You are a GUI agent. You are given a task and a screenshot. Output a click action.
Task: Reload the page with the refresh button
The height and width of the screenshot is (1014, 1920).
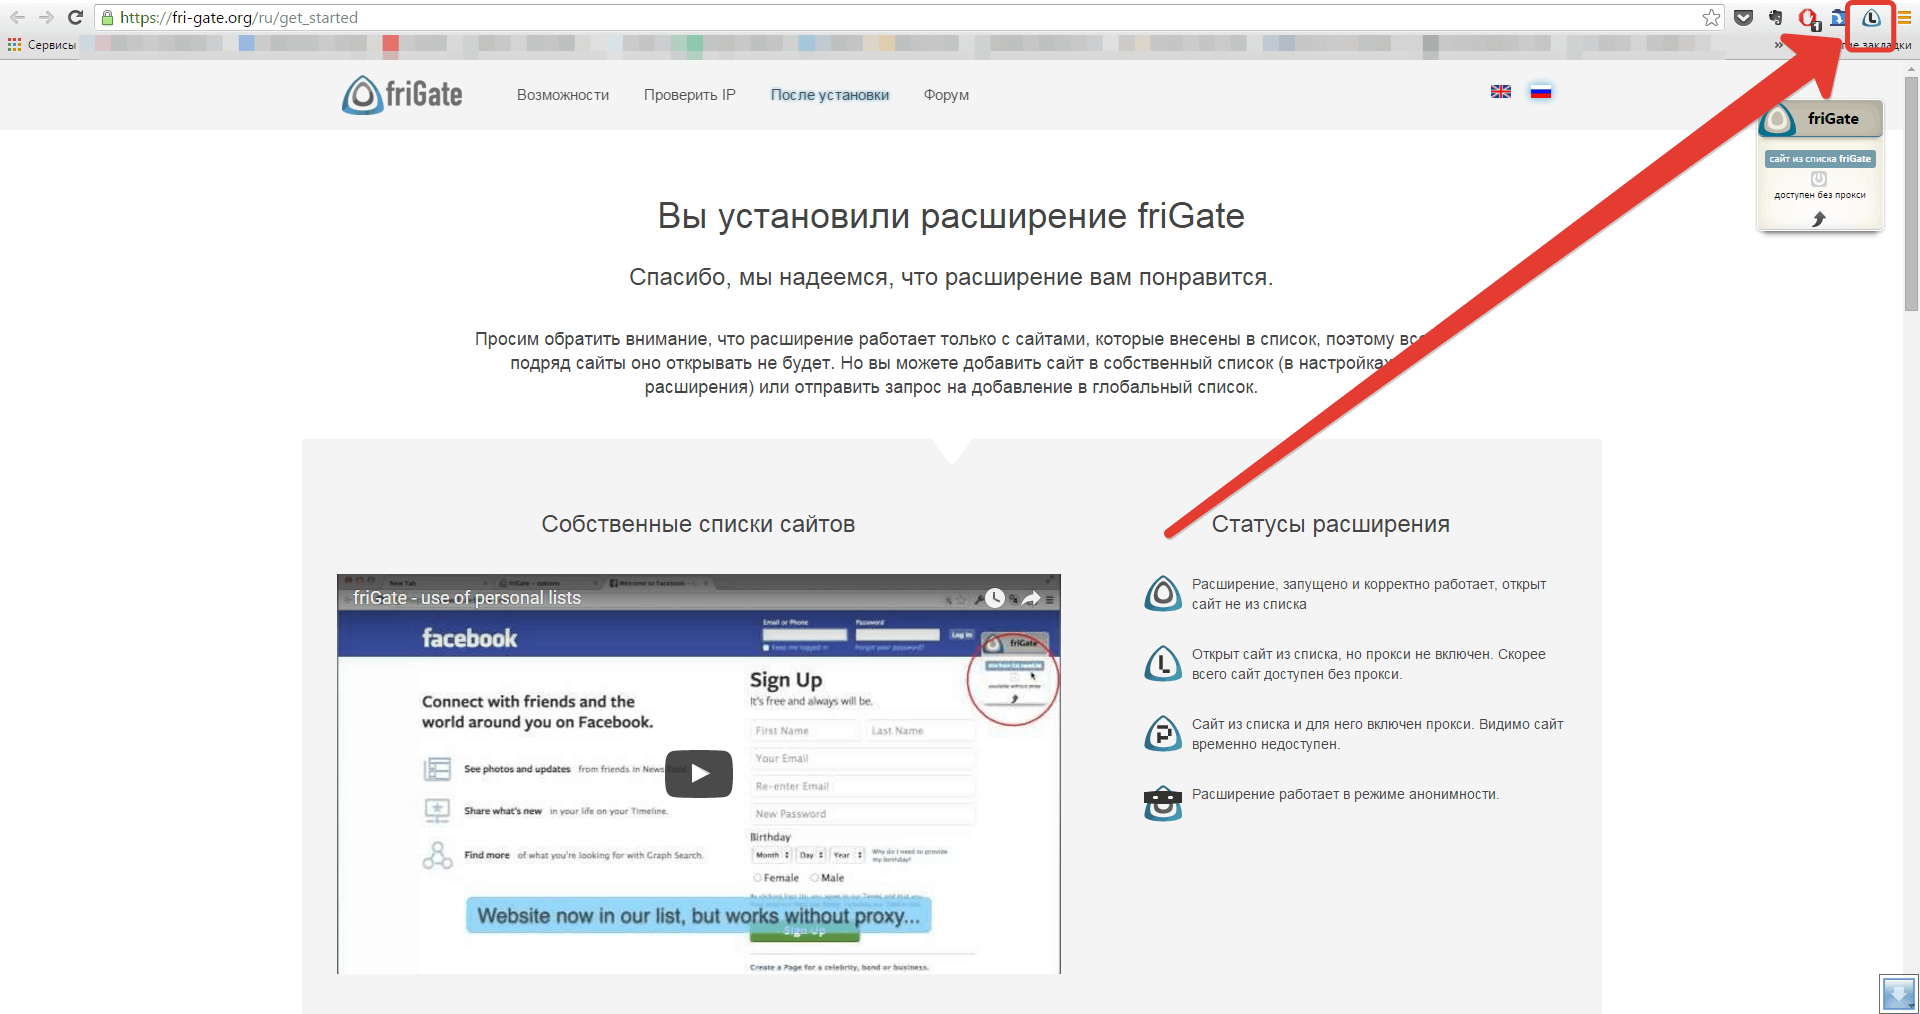[75, 18]
